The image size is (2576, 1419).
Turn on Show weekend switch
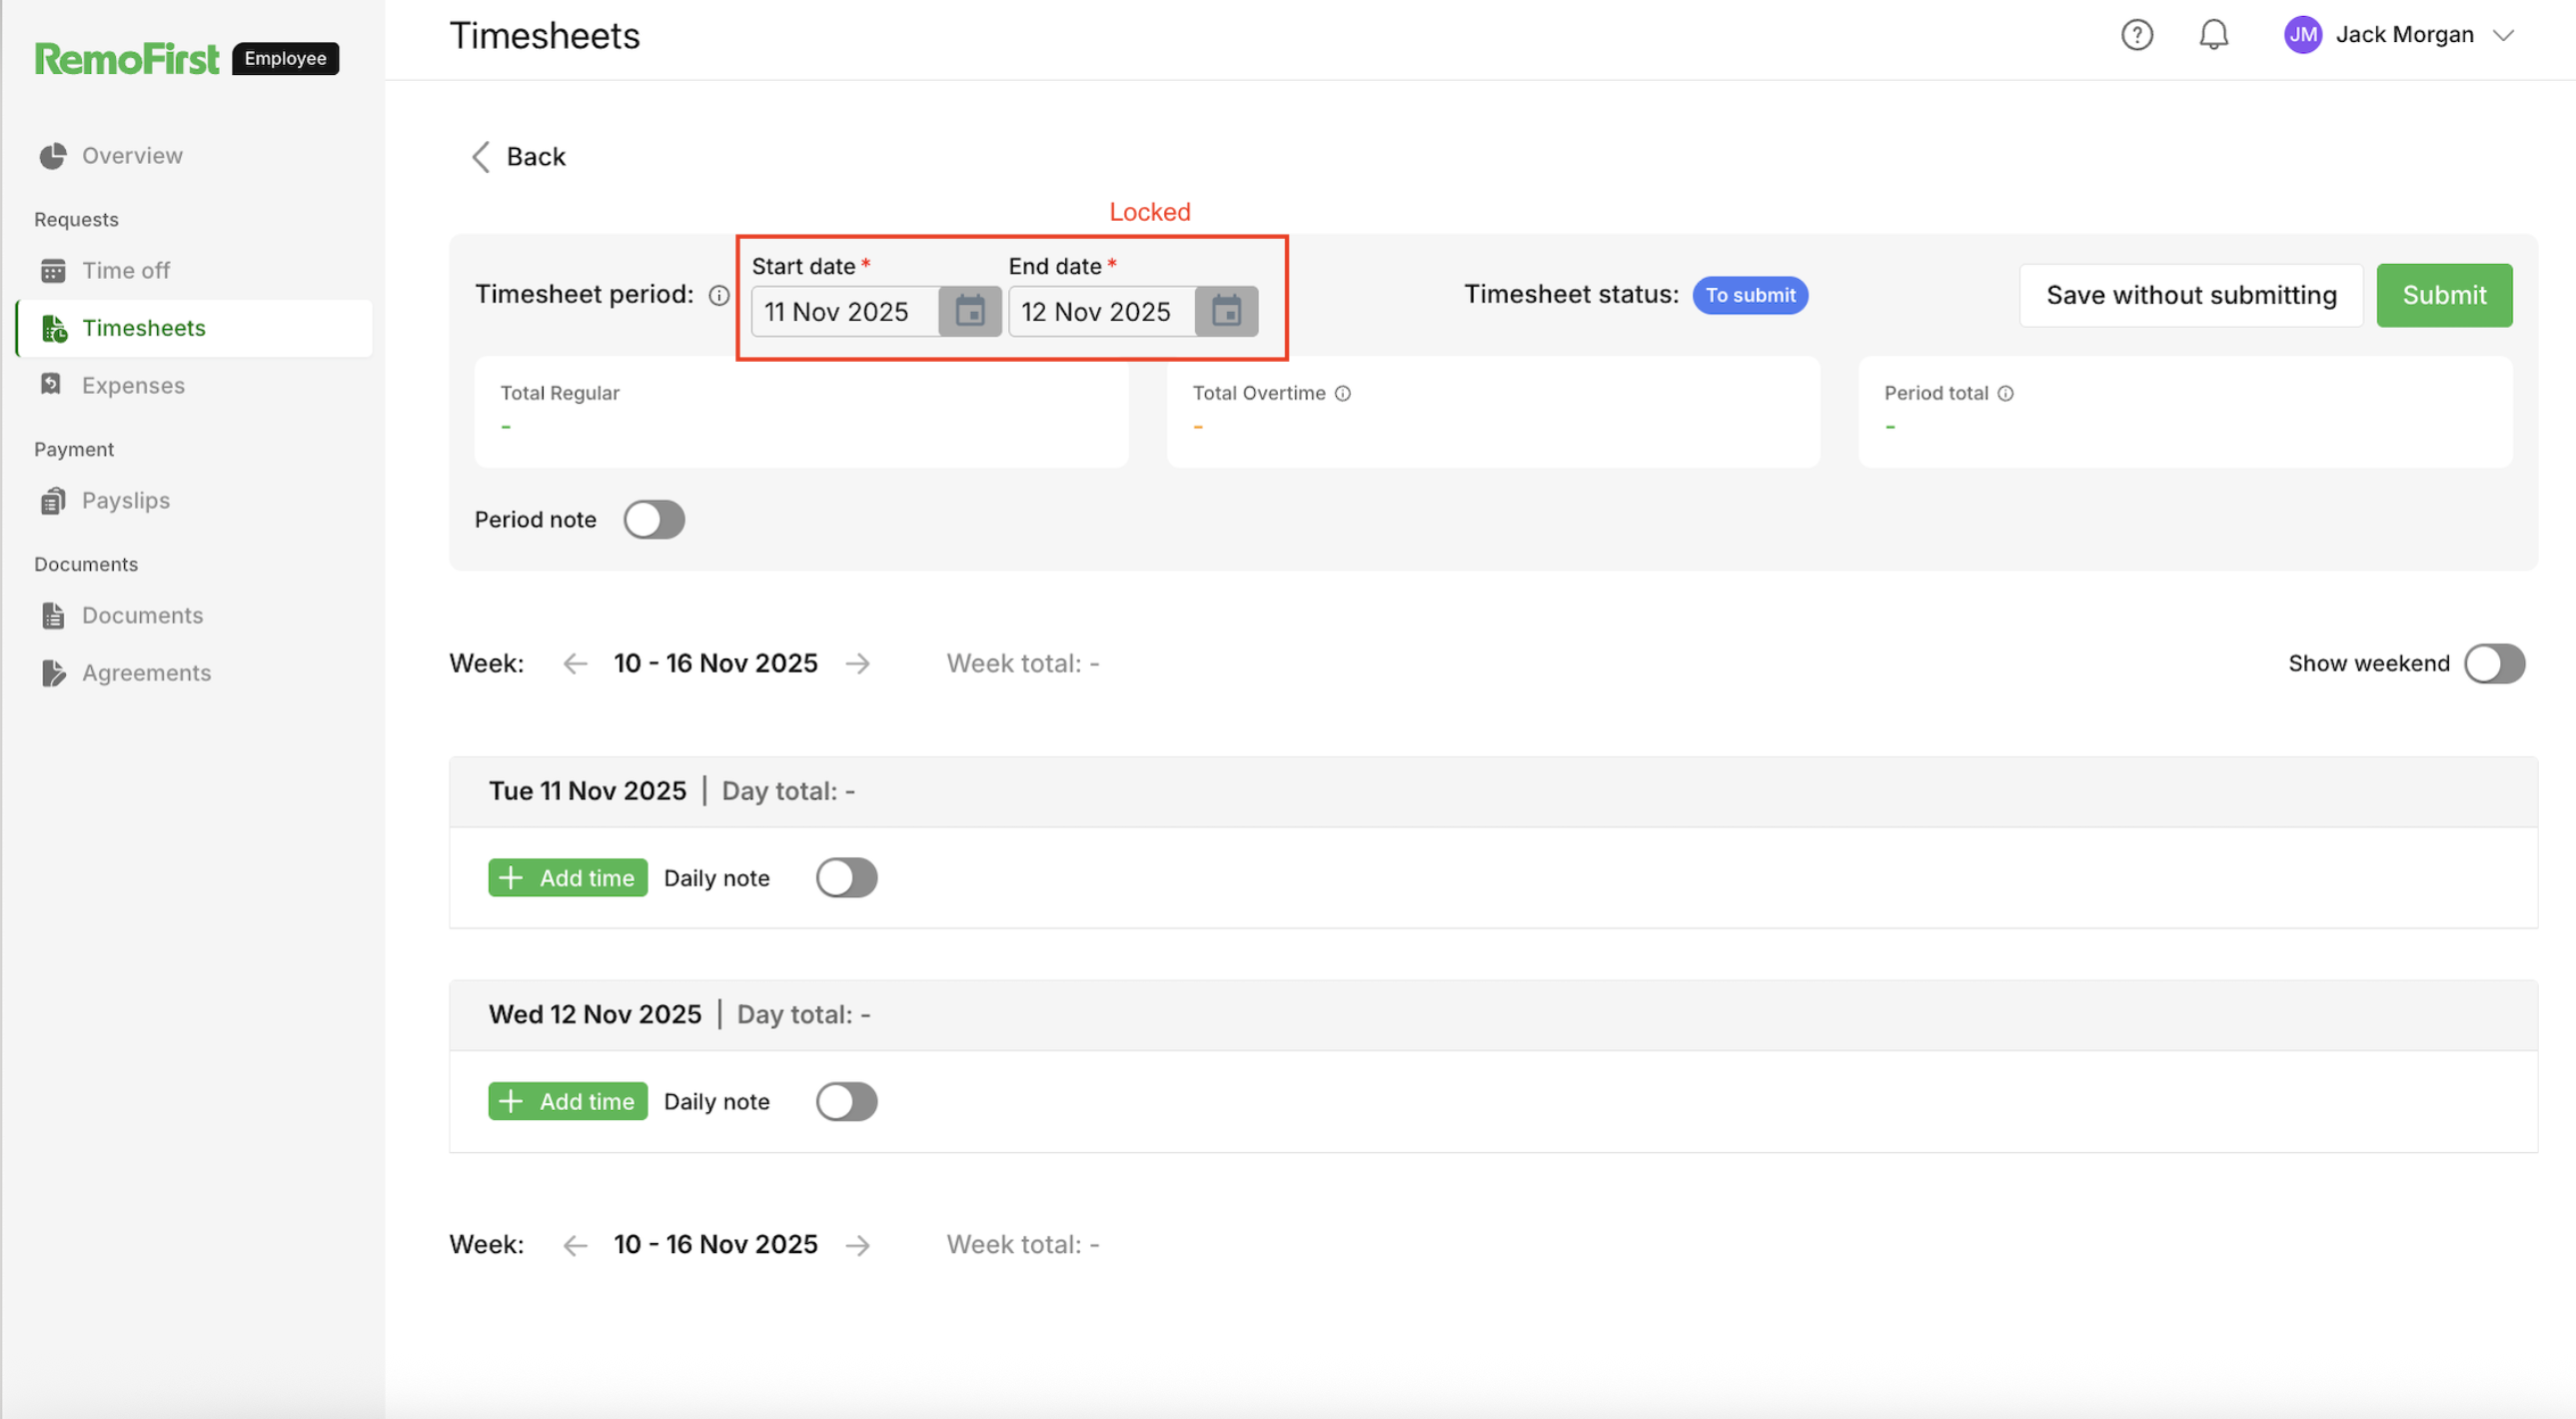(x=2494, y=663)
